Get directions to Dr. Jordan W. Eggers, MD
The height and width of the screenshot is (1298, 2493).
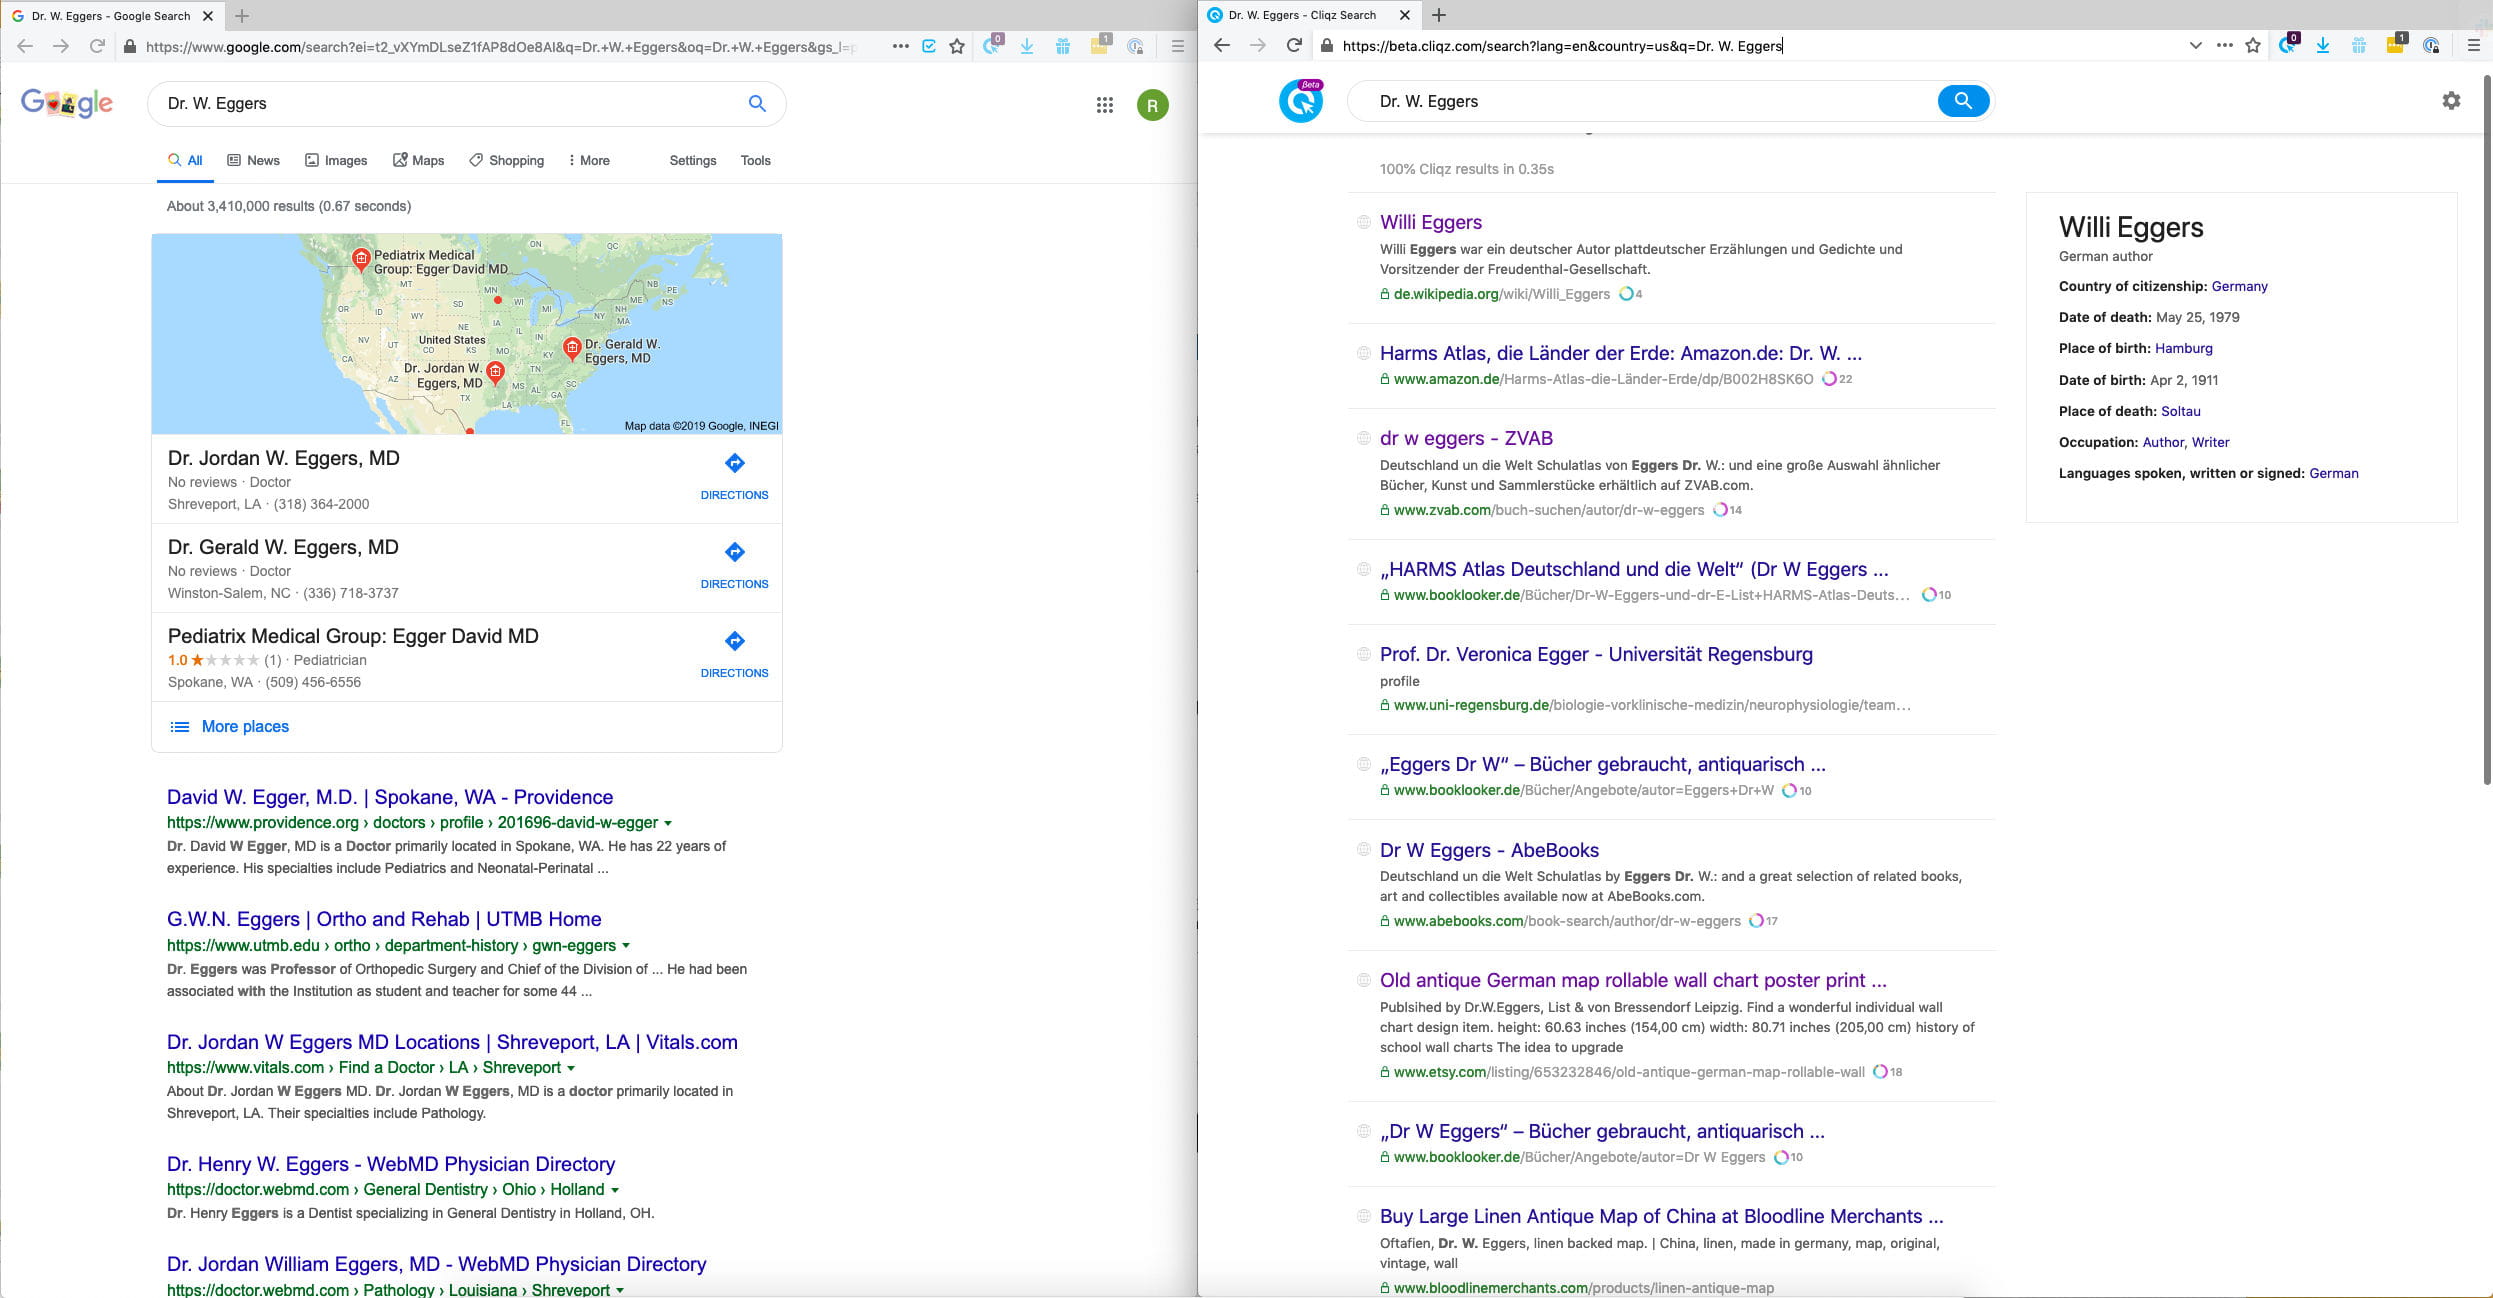tap(734, 476)
